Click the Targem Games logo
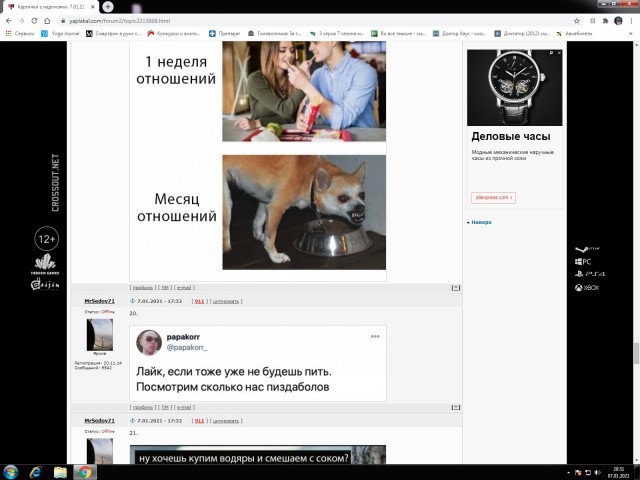 tap(45, 264)
